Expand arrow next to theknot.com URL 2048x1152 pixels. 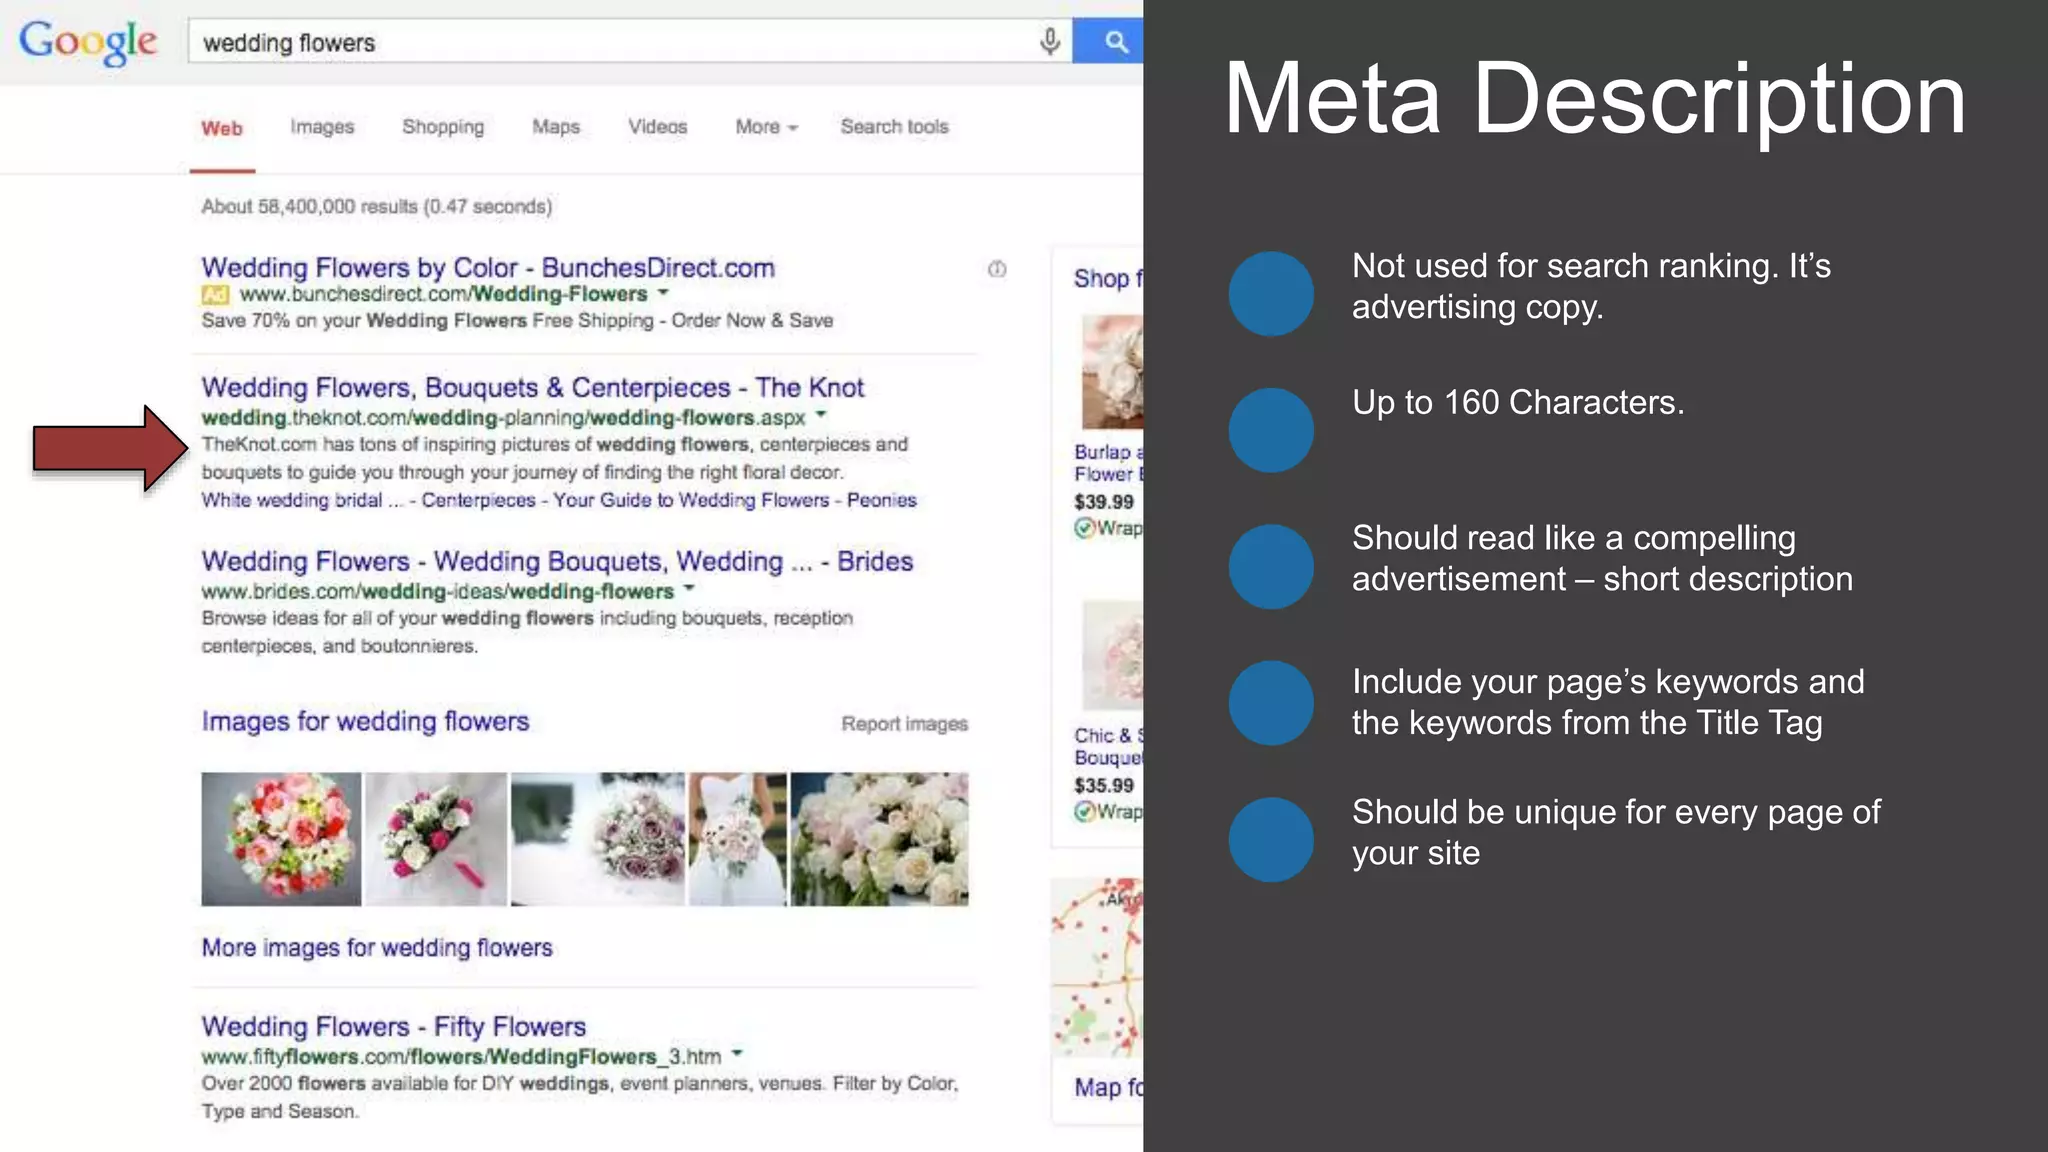[x=821, y=414]
